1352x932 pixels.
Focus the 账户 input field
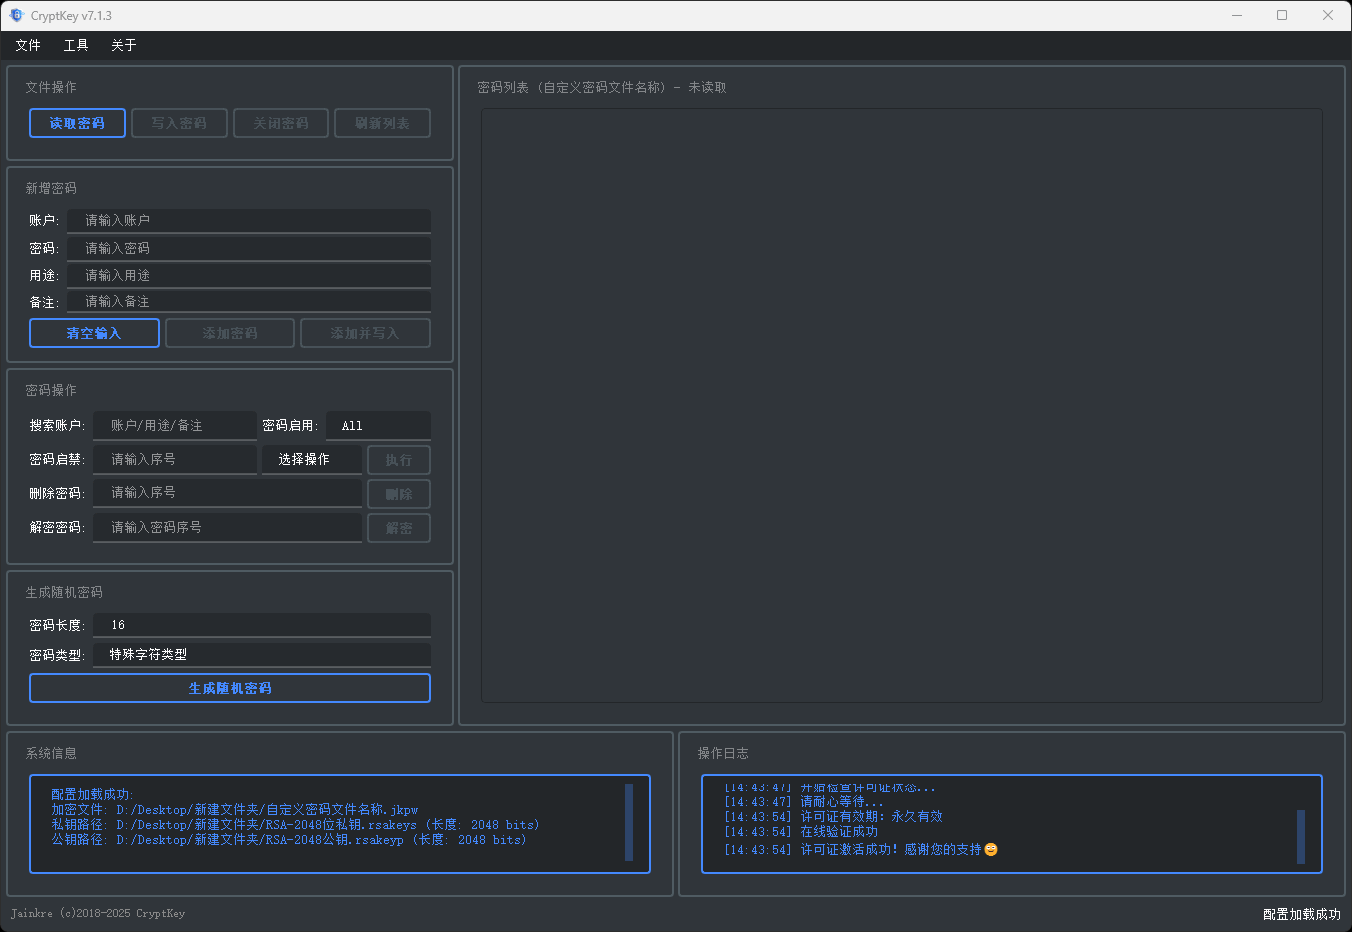[248, 220]
